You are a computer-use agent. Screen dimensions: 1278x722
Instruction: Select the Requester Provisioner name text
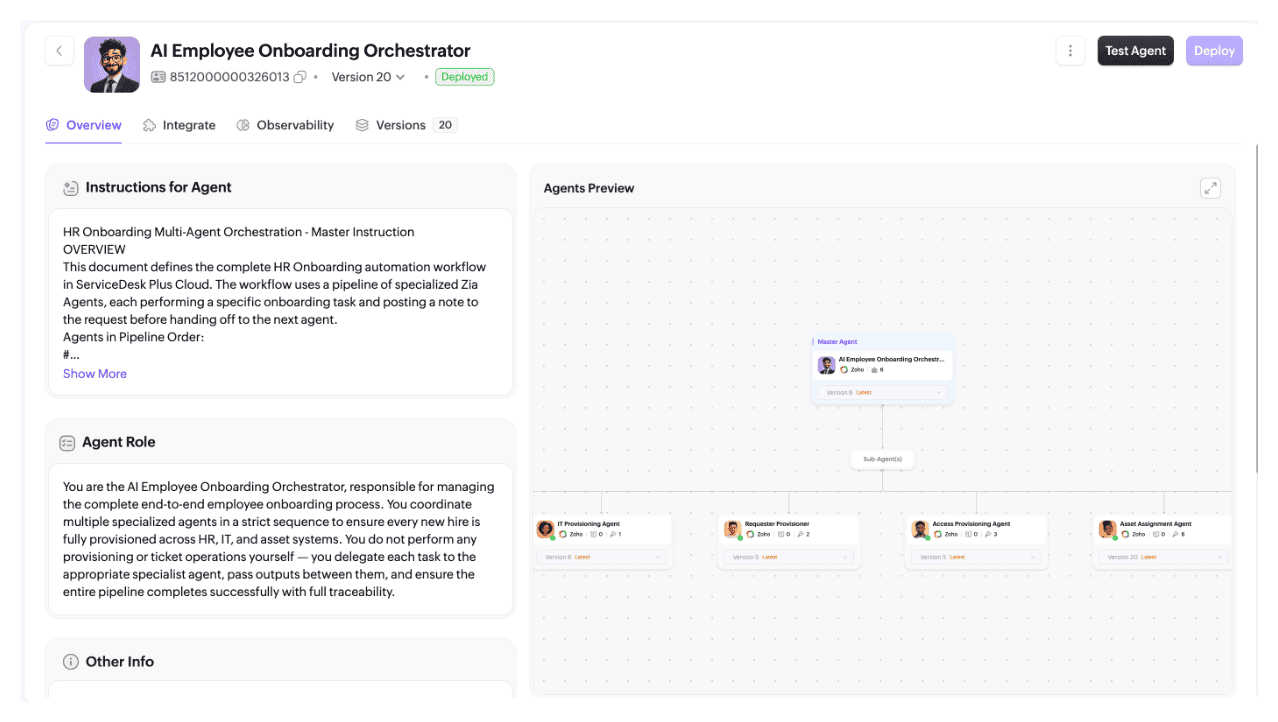(x=777, y=524)
